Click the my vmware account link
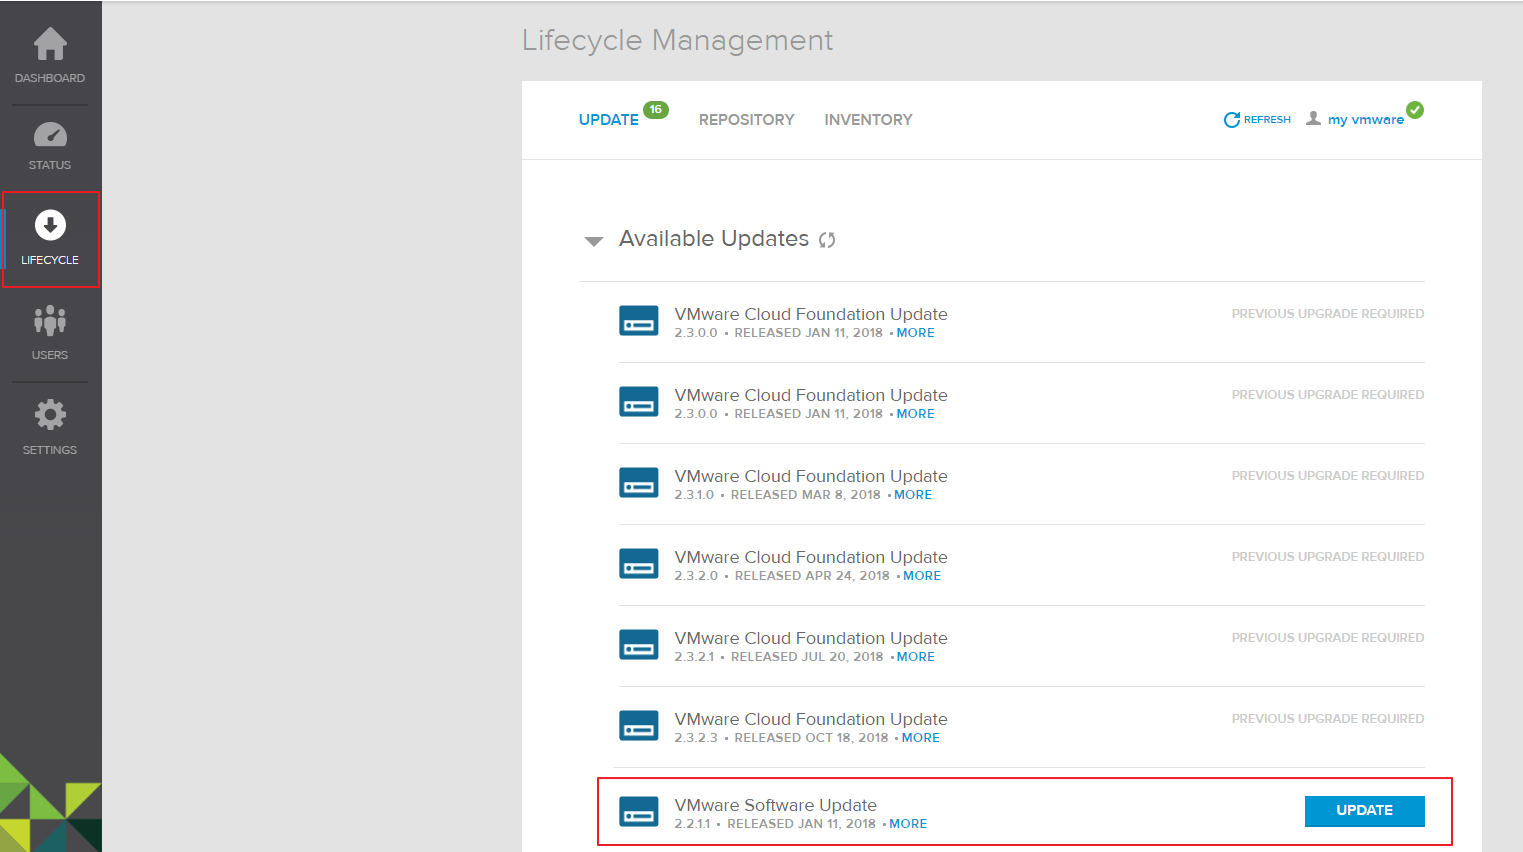This screenshot has width=1523, height=852. [x=1365, y=120]
